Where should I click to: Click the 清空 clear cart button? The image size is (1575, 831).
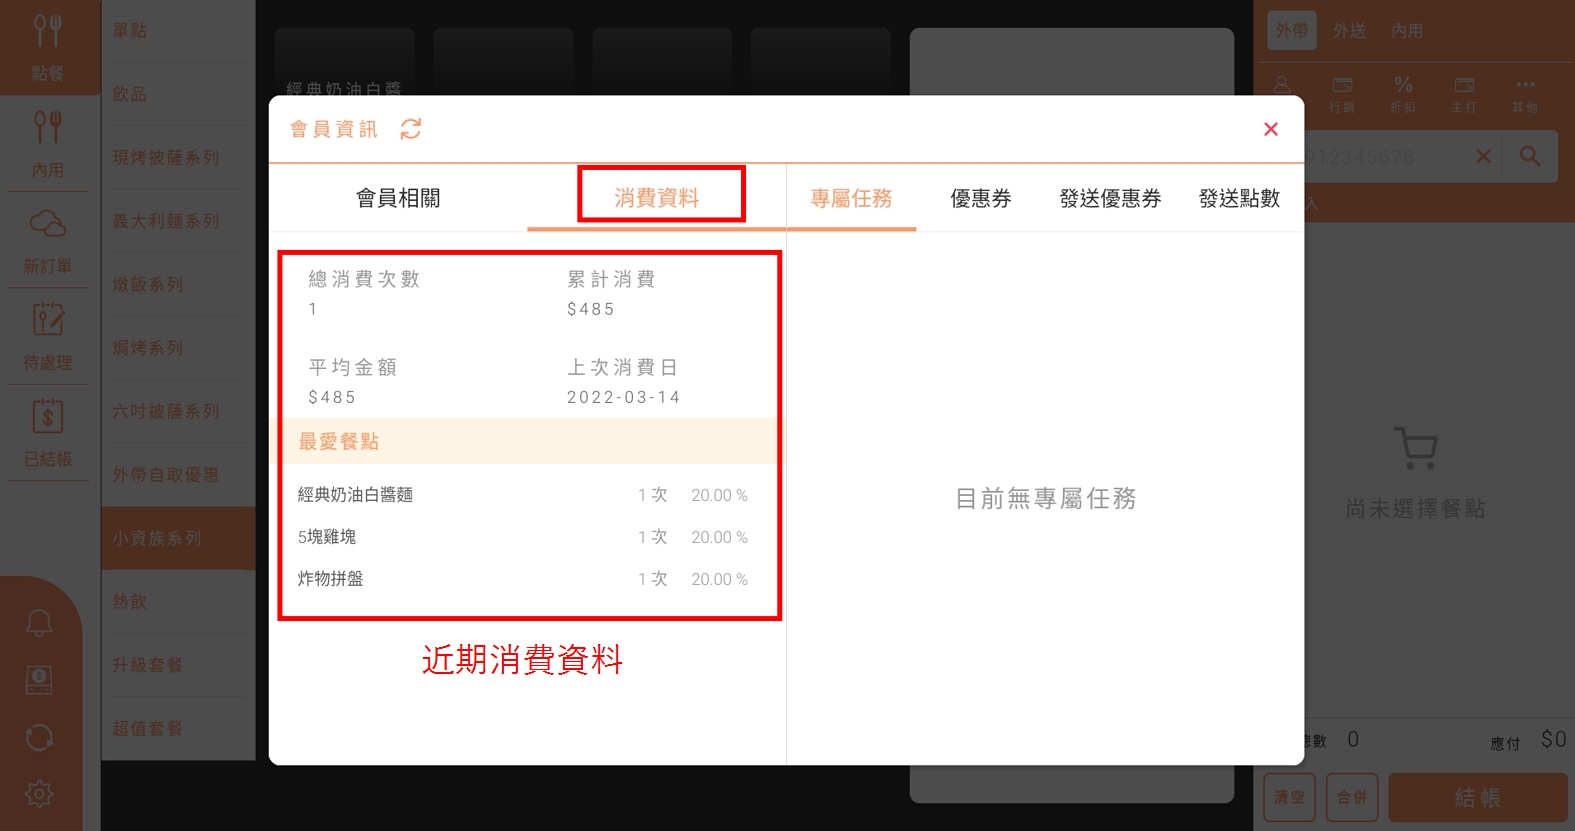pos(1288,797)
